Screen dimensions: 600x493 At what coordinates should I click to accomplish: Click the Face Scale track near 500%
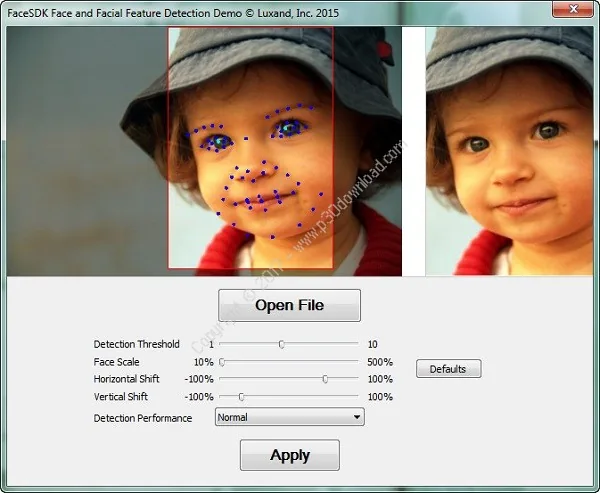click(350, 361)
